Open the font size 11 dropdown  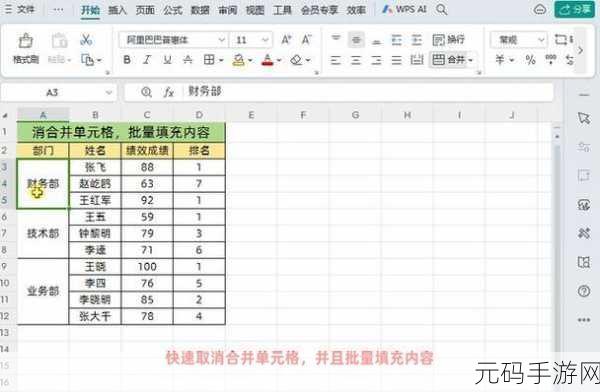coord(265,40)
